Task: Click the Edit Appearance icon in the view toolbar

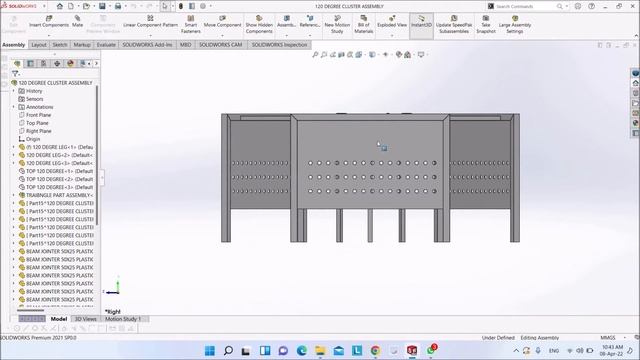Action: pos(399,54)
